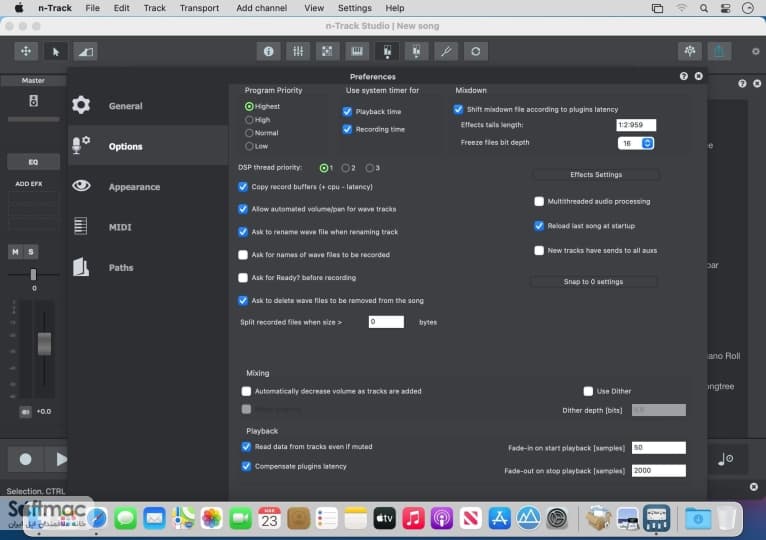
Task: Click the metronome note icon at bottom right
Action: pos(725,459)
